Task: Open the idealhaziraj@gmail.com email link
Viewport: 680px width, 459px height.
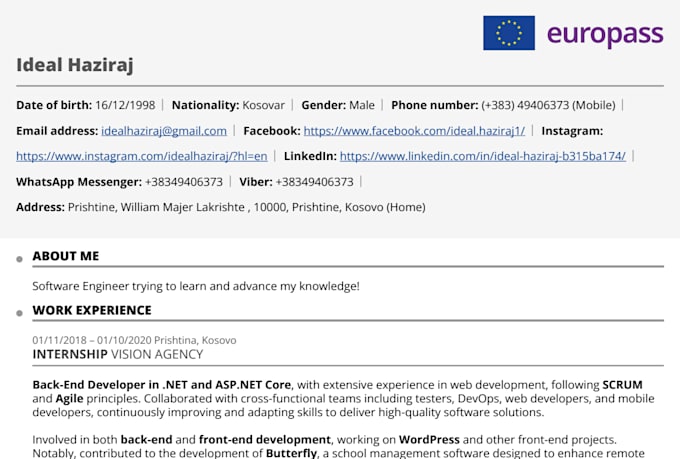Action: [x=164, y=131]
